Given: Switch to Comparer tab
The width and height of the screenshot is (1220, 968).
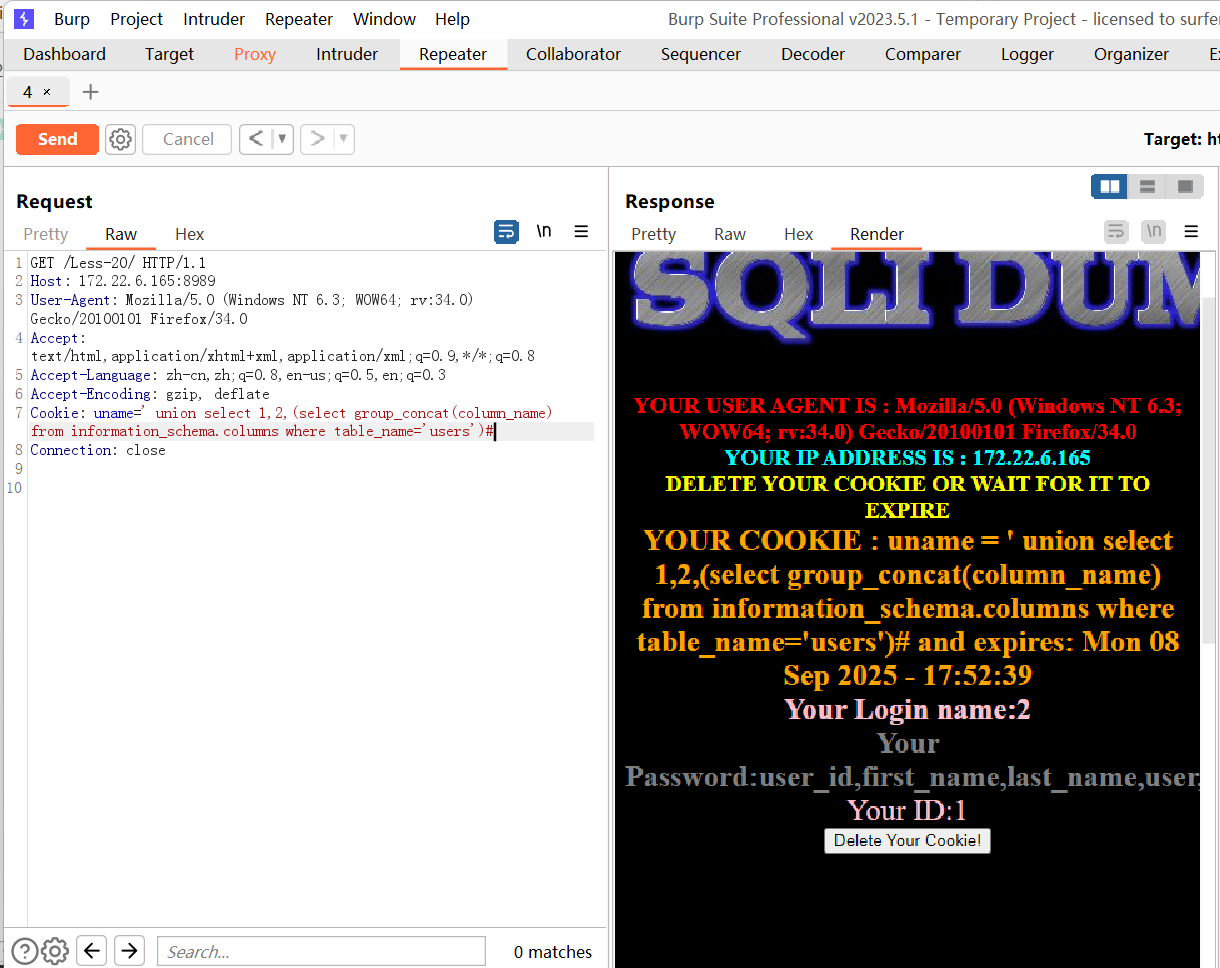Looking at the screenshot, I should coord(923,54).
